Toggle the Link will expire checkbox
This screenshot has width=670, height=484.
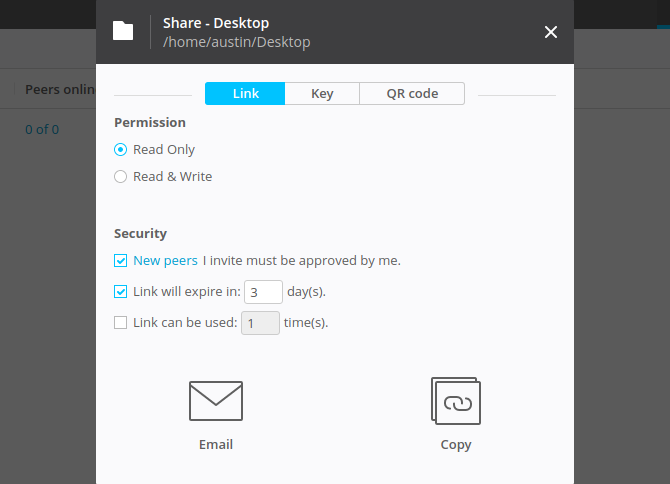pos(120,292)
